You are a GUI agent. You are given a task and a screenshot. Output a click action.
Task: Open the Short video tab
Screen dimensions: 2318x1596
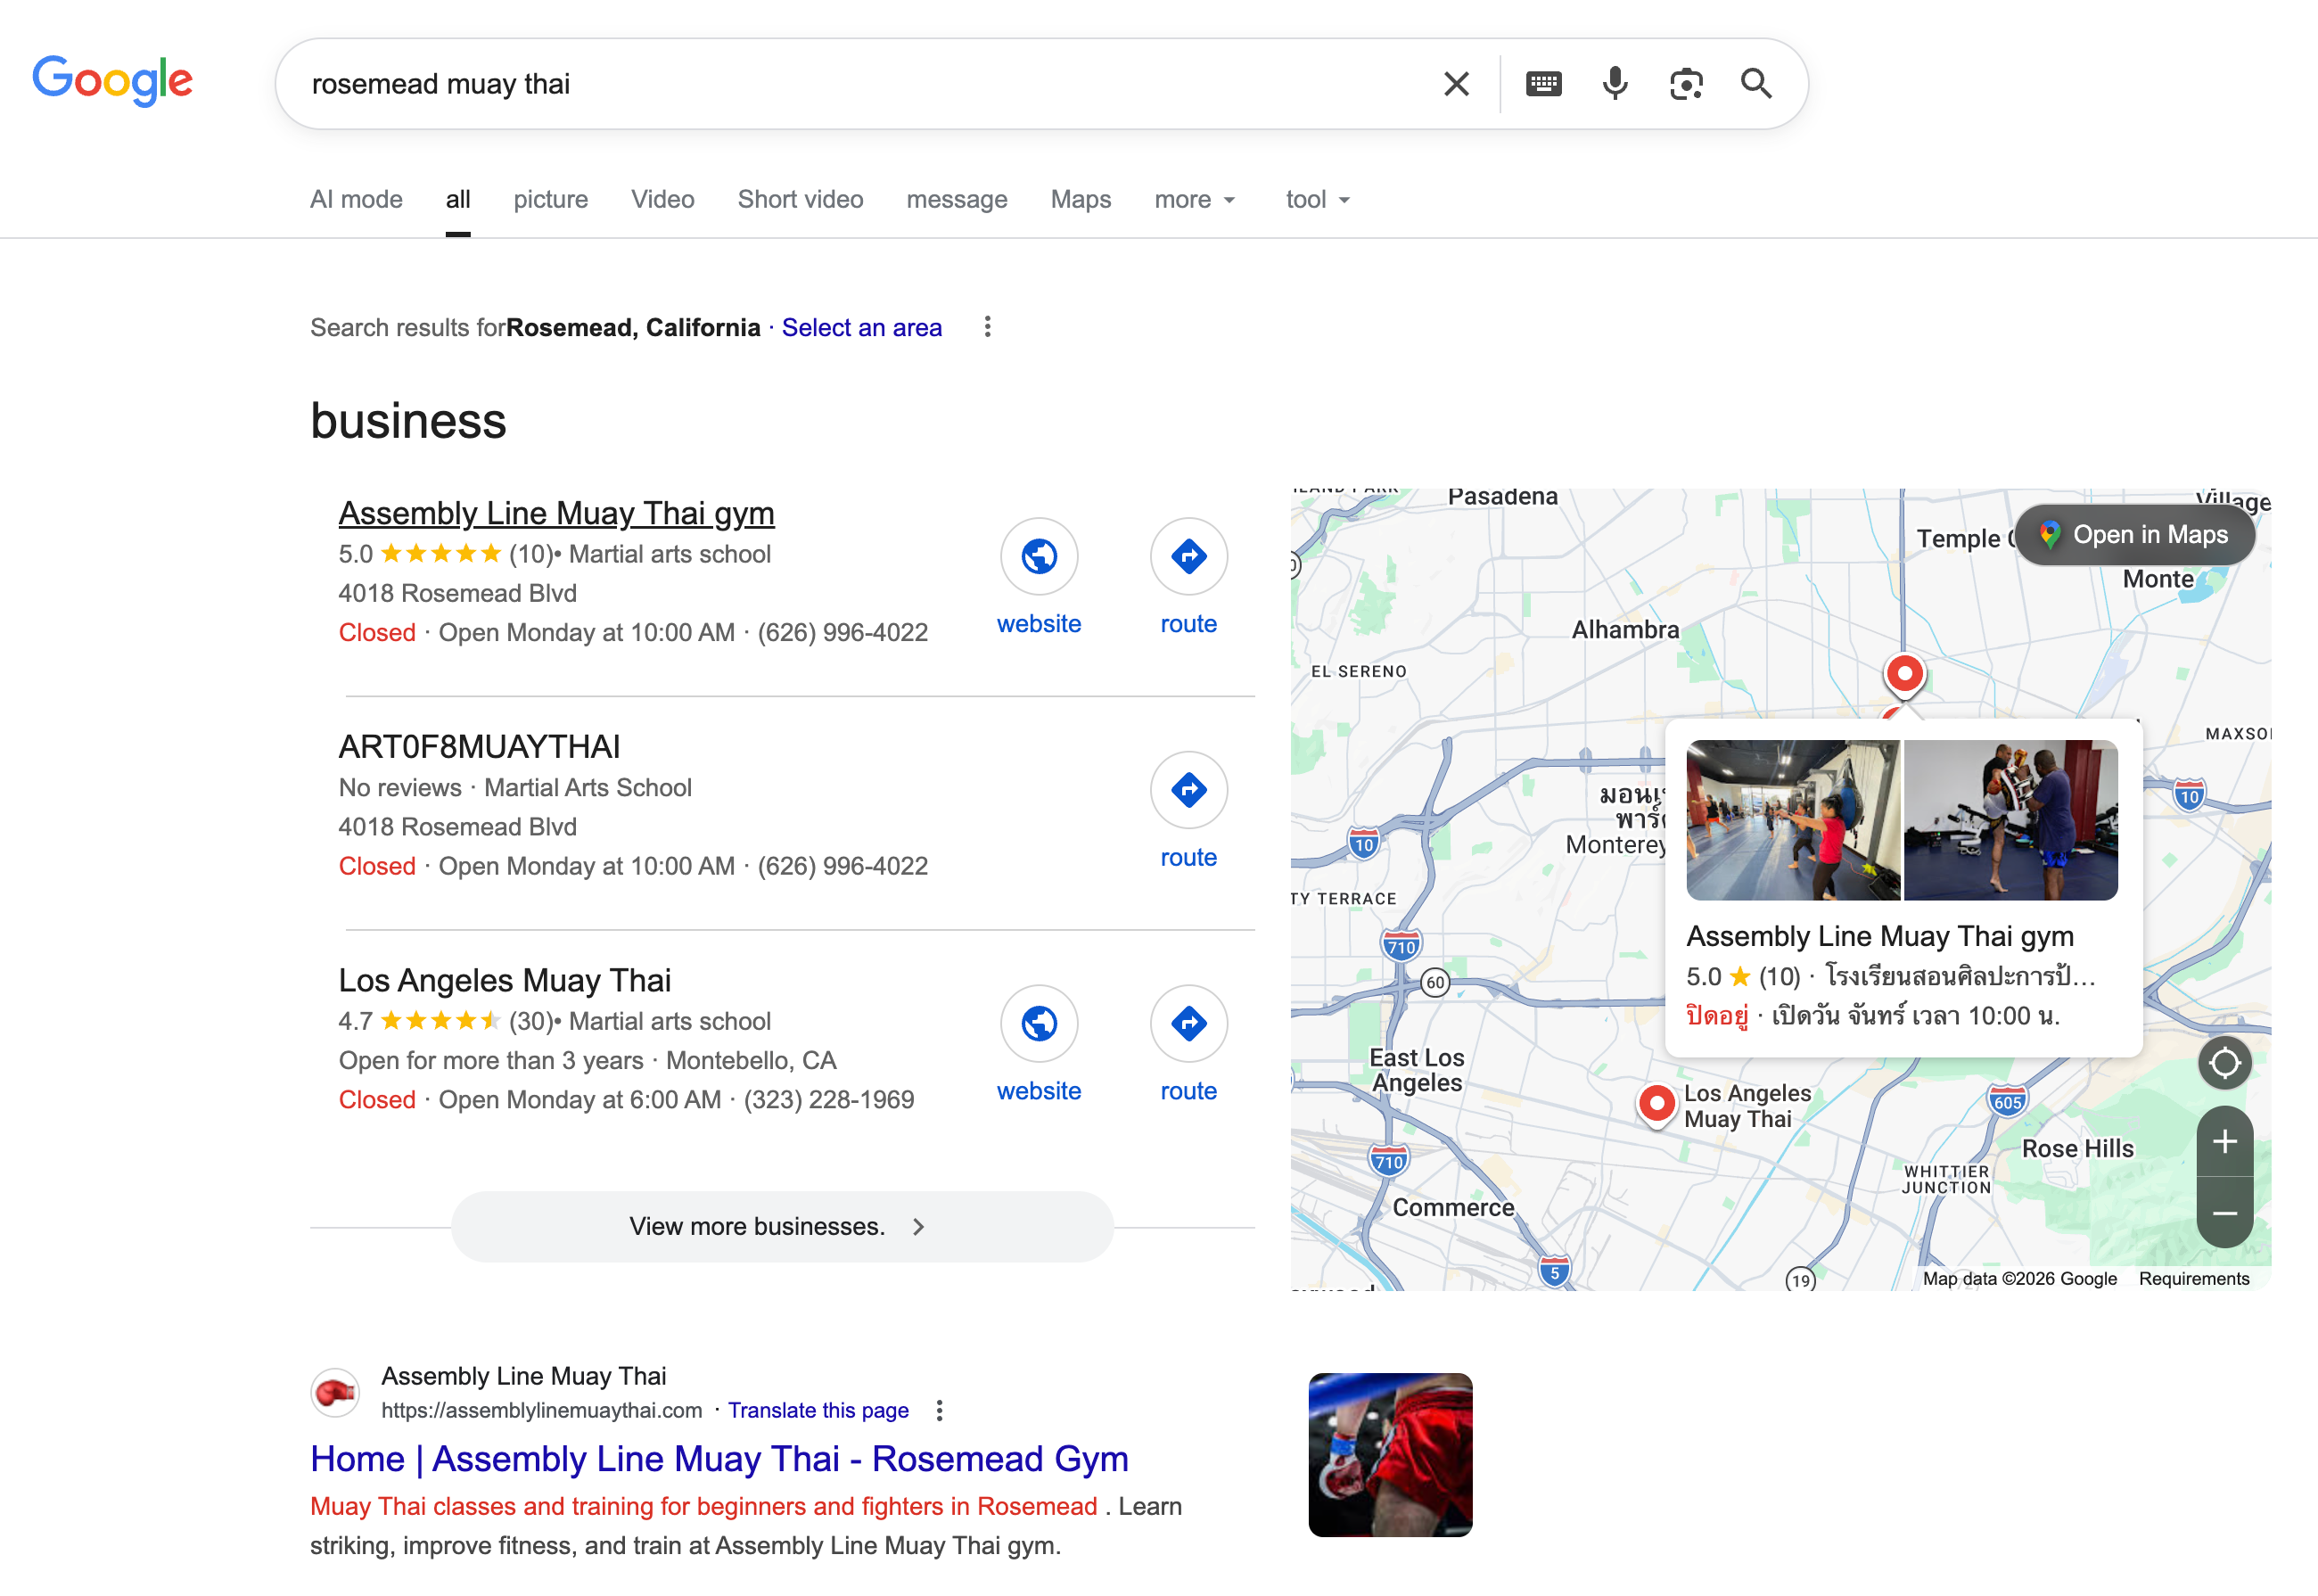pyautogui.click(x=800, y=200)
